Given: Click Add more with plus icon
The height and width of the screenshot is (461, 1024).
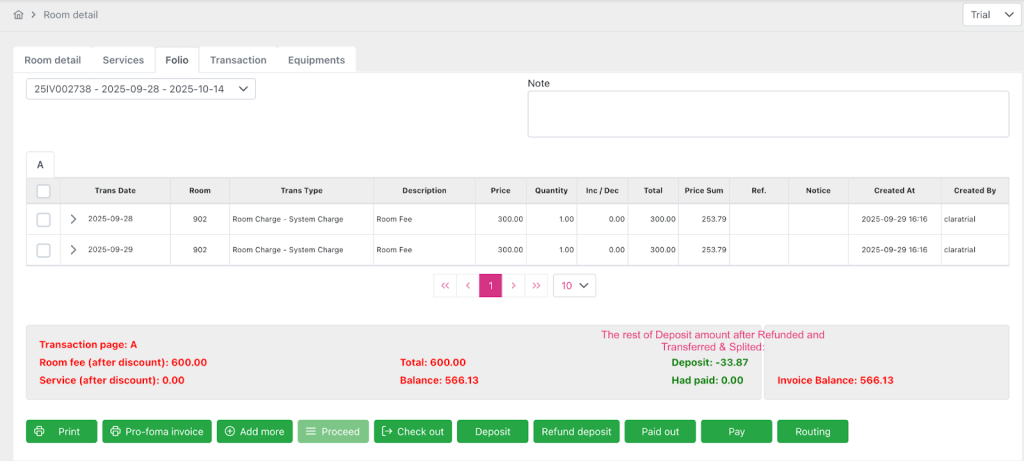Looking at the screenshot, I should [x=255, y=431].
